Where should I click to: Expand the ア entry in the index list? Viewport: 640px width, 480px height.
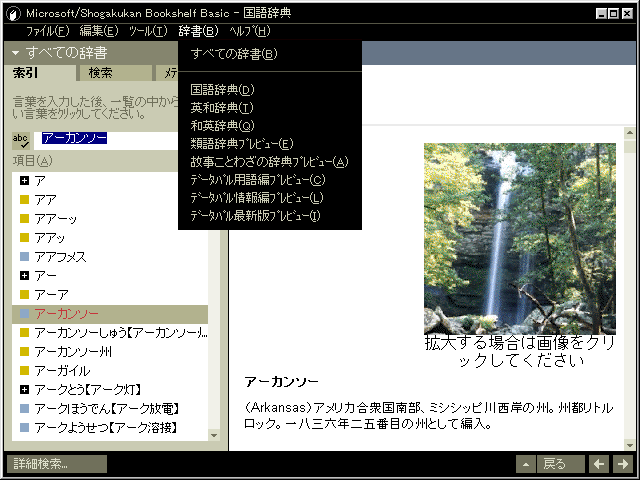(x=25, y=181)
